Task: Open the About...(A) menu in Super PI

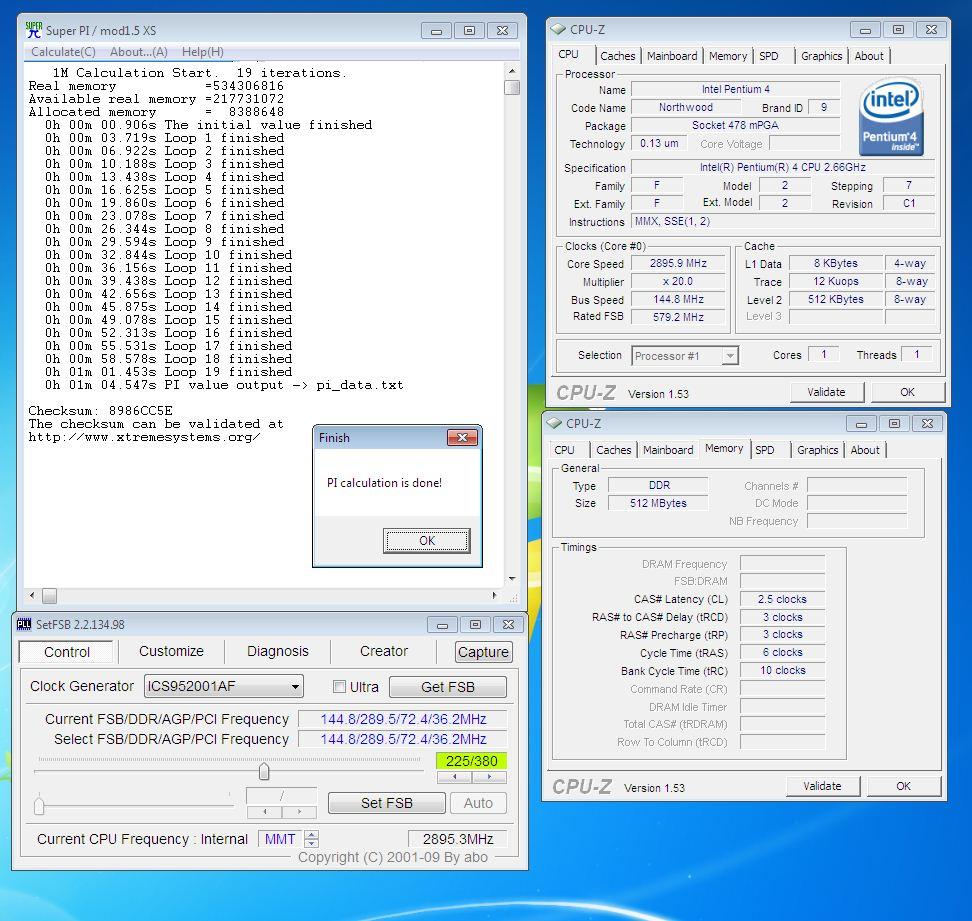Action: (x=139, y=52)
